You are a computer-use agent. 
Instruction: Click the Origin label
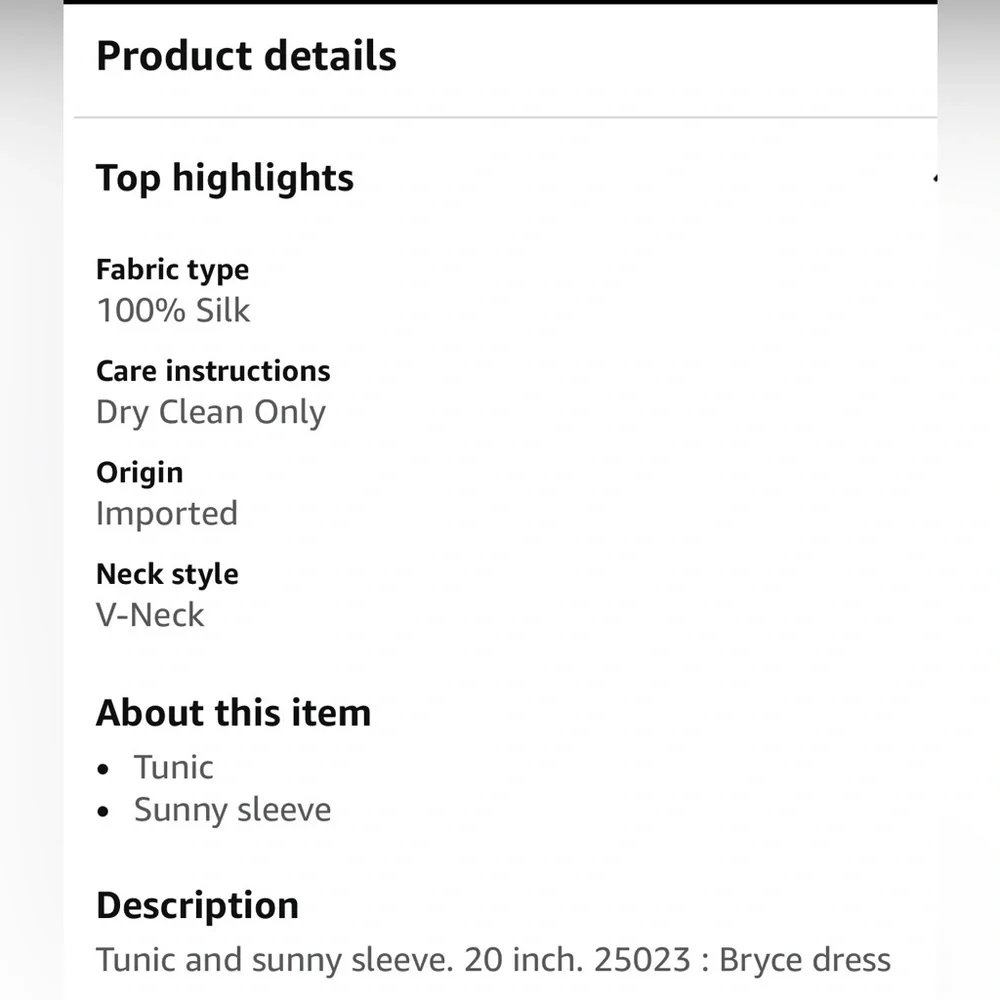pyautogui.click(x=139, y=472)
